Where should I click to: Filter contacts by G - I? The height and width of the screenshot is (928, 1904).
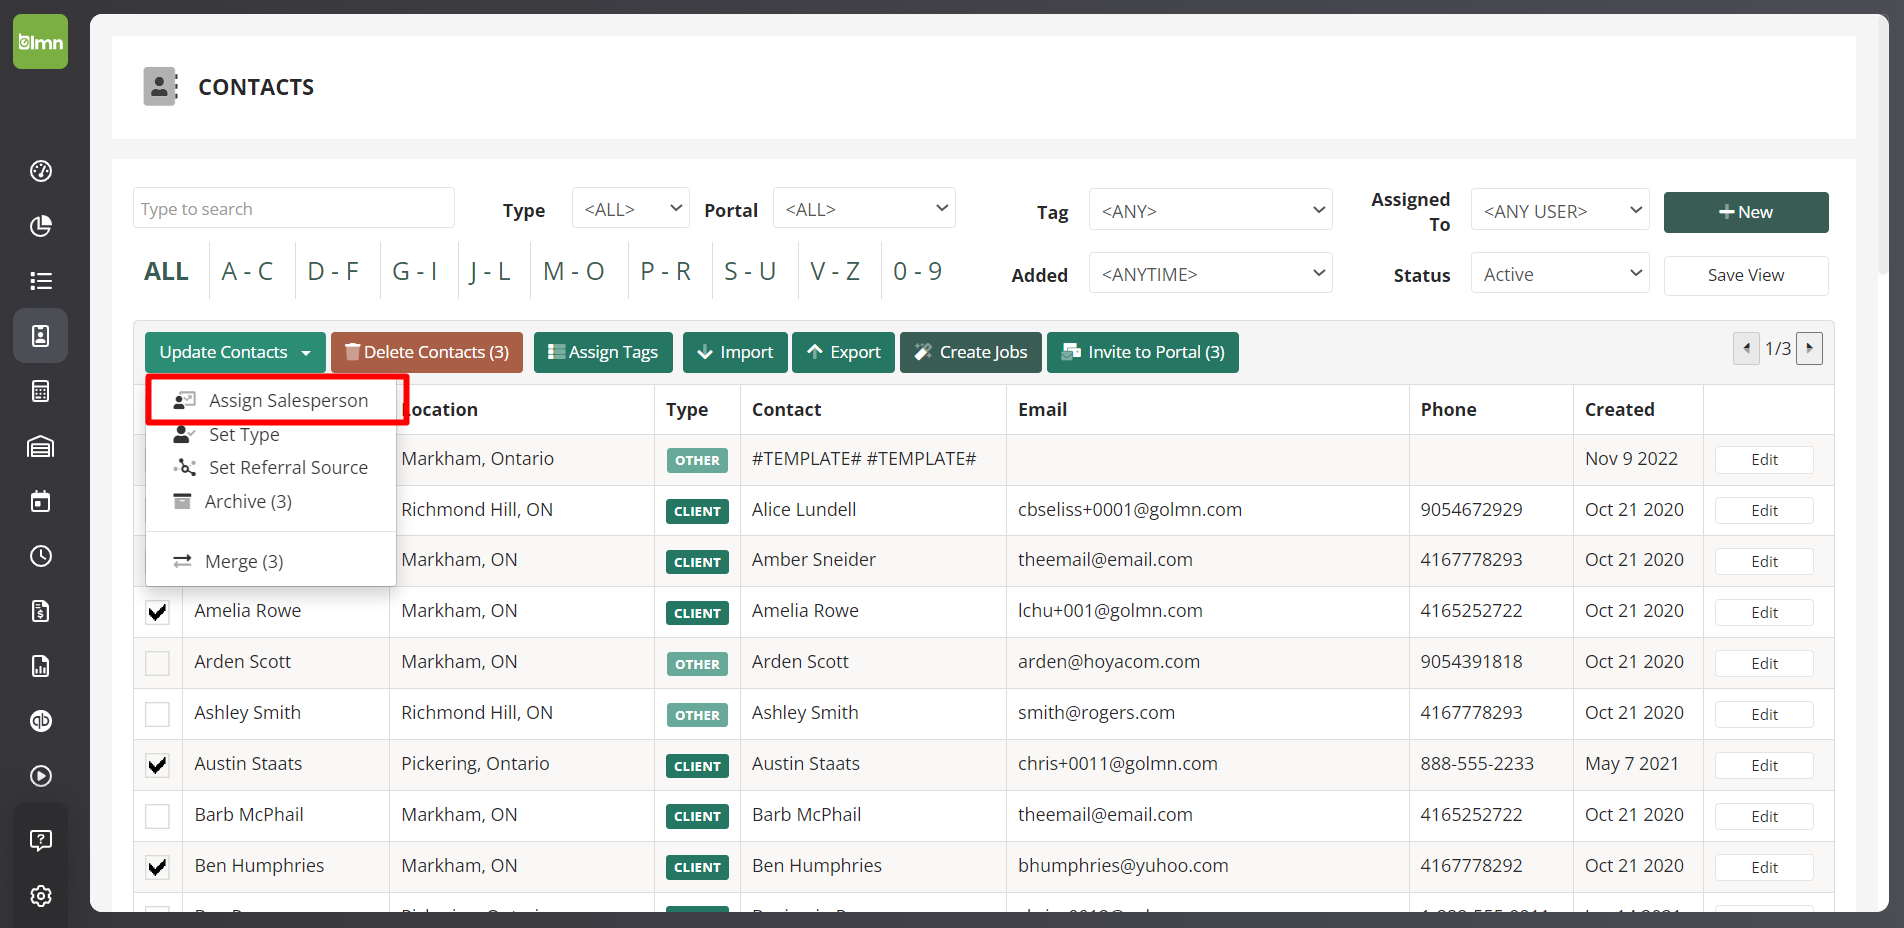click(415, 271)
